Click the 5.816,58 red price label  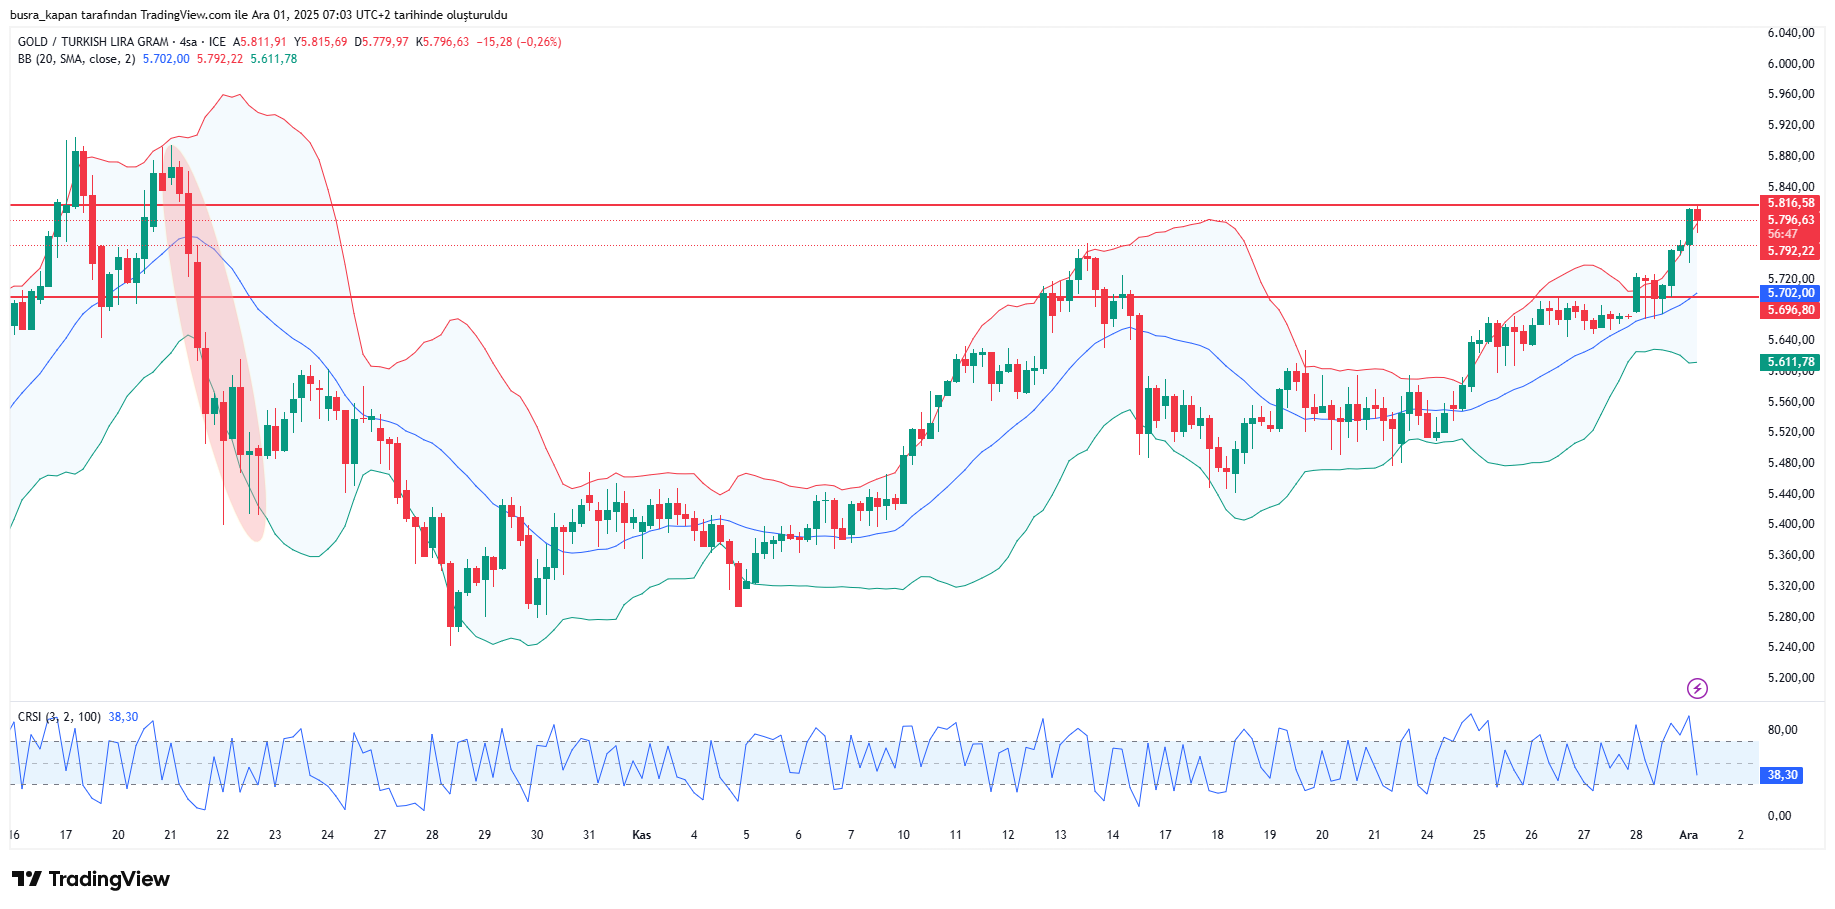tap(1790, 203)
